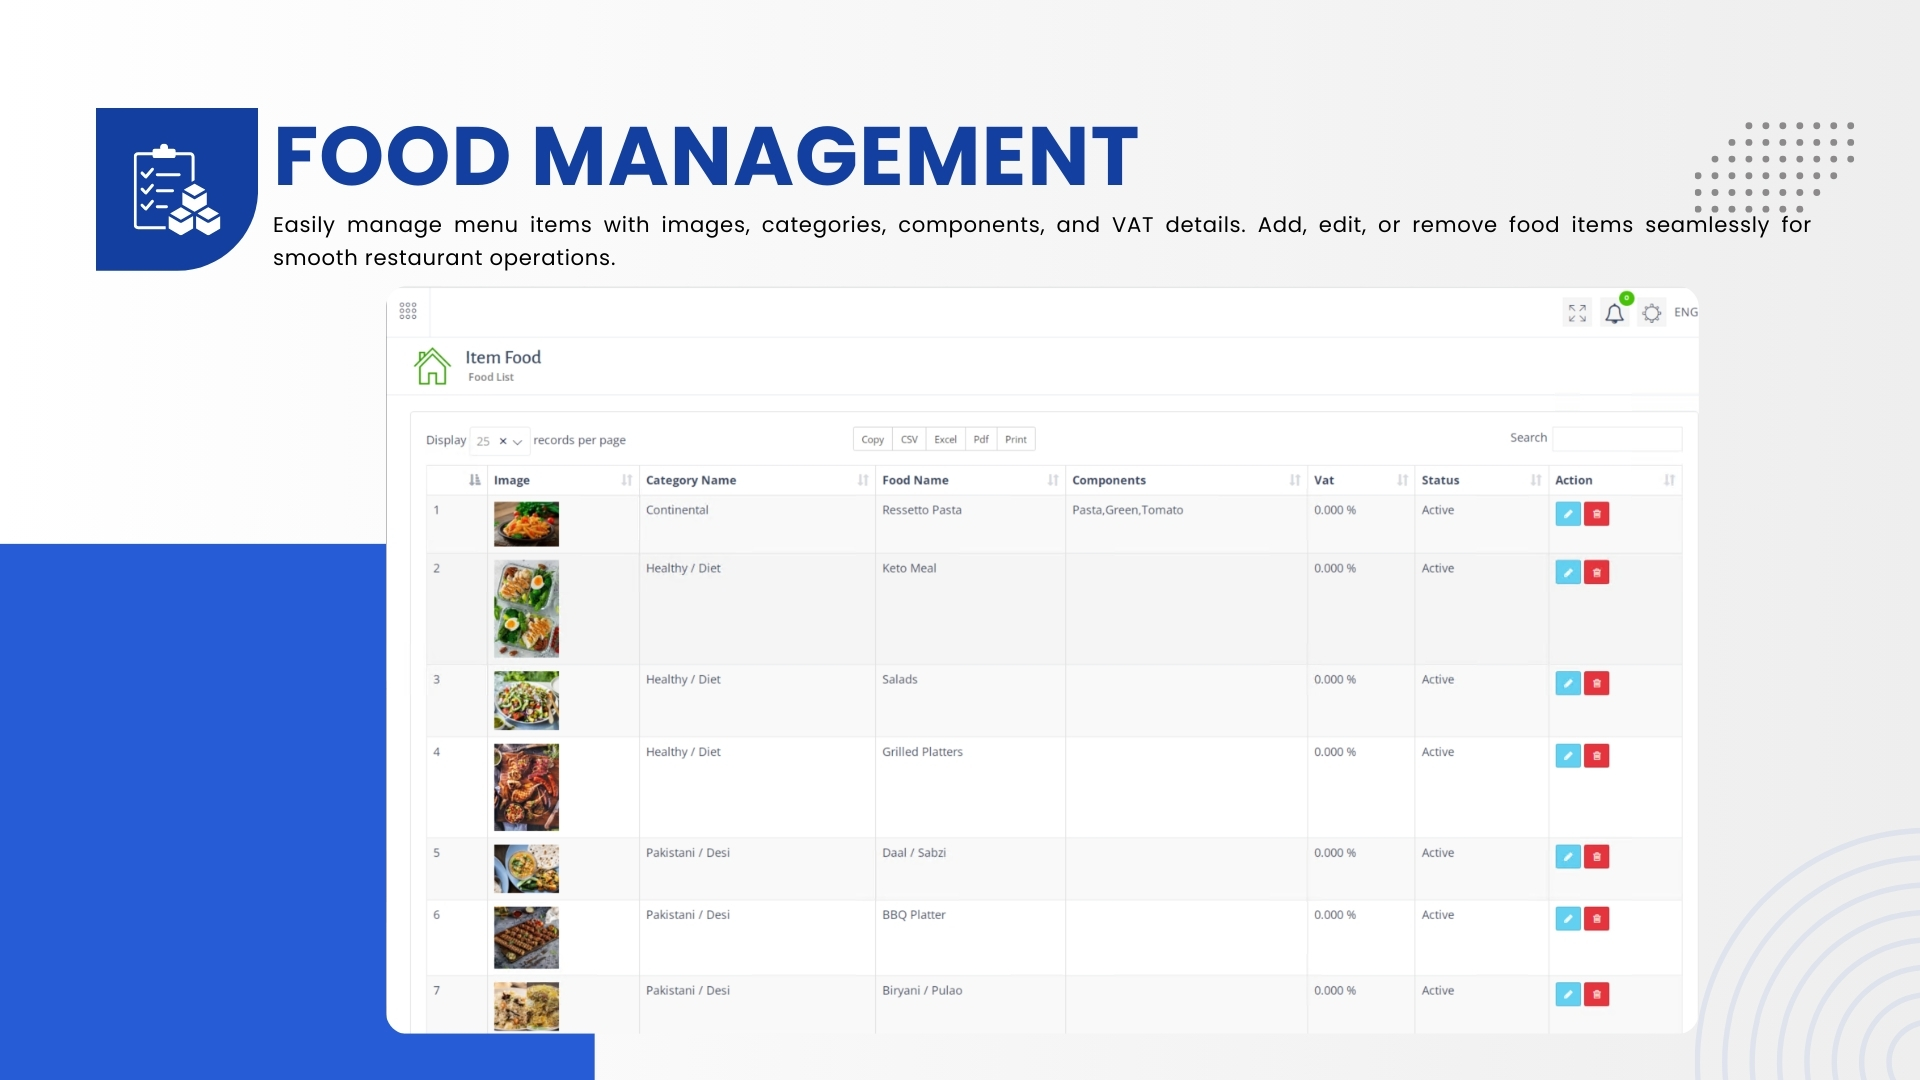Delete the BBQ Platter item
The image size is (1920, 1080).
(1596, 919)
